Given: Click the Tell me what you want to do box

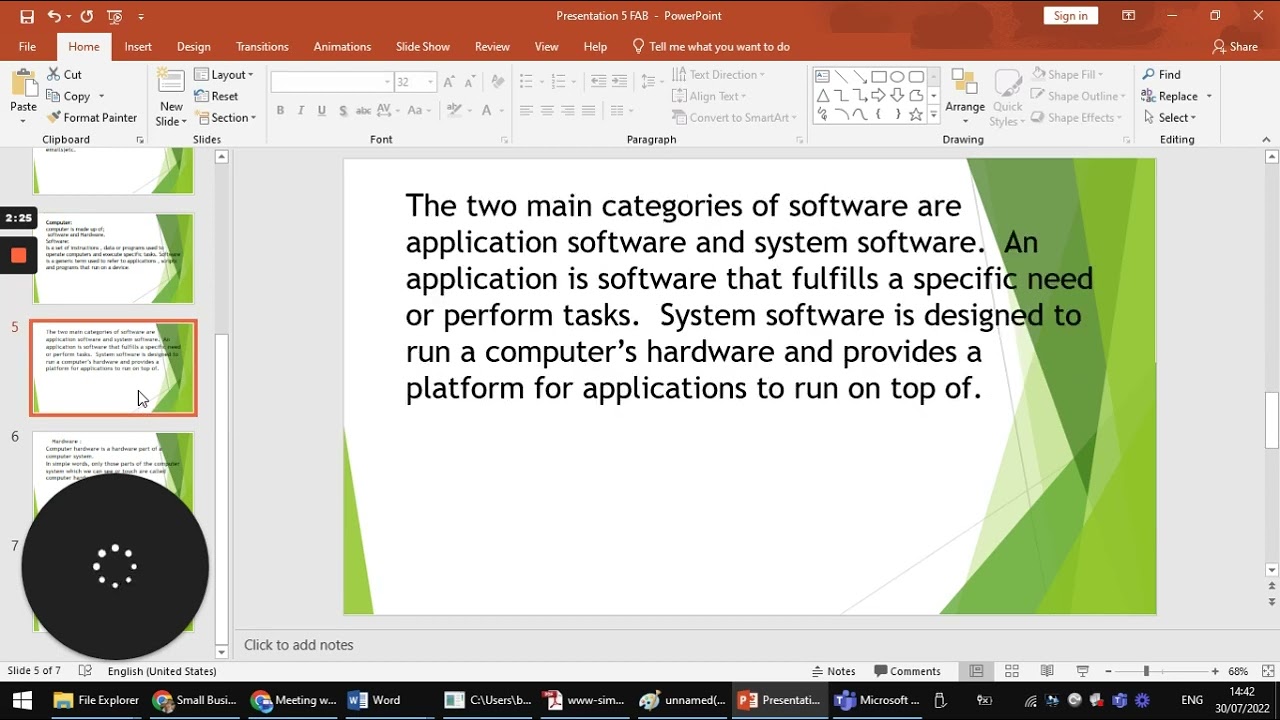Looking at the screenshot, I should pyautogui.click(x=711, y=46).
